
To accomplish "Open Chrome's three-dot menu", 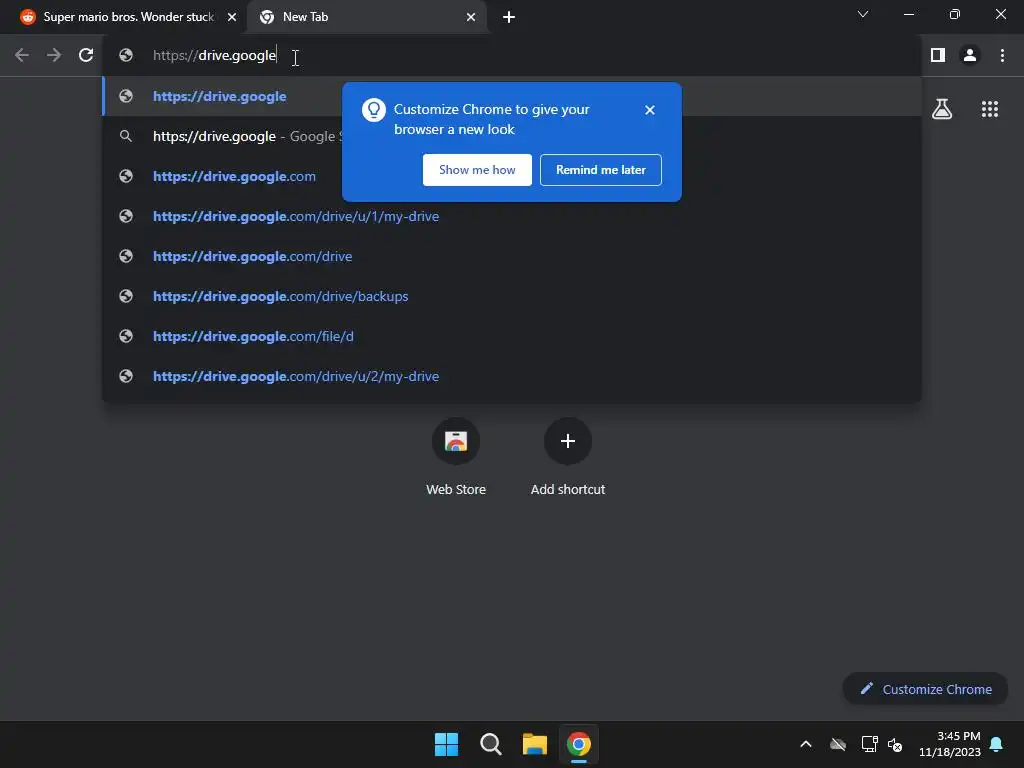I will tap(1002, 56).
